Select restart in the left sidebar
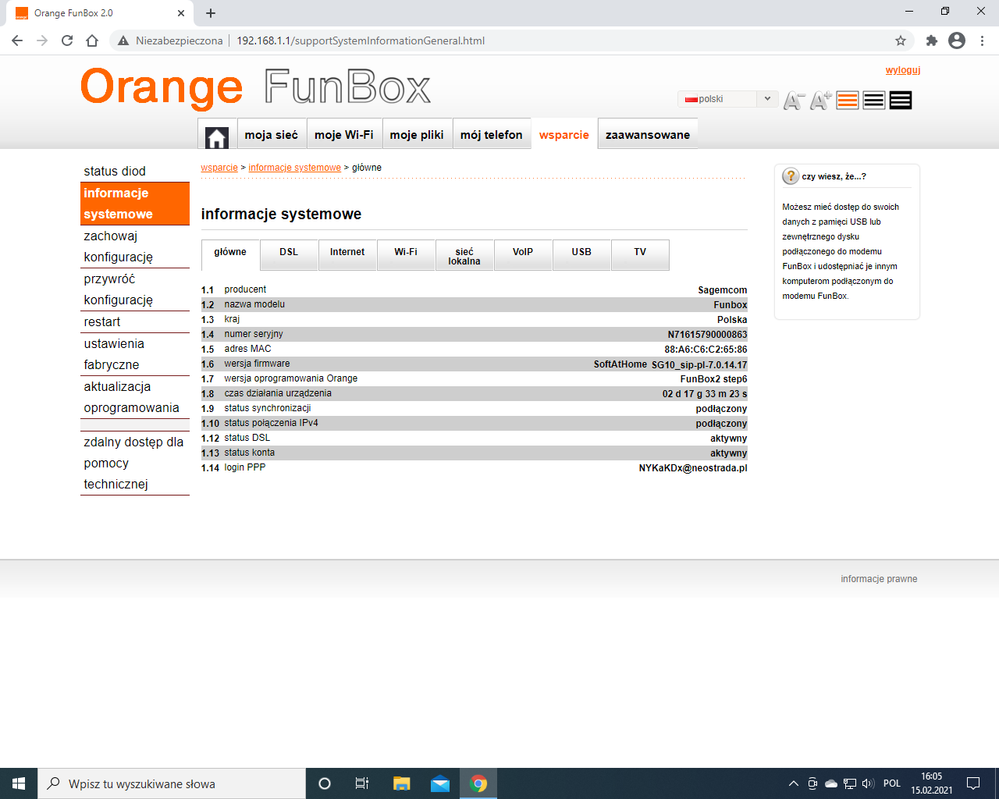Image resolution: width=999 pixels, height=799 pixels. 102,322
